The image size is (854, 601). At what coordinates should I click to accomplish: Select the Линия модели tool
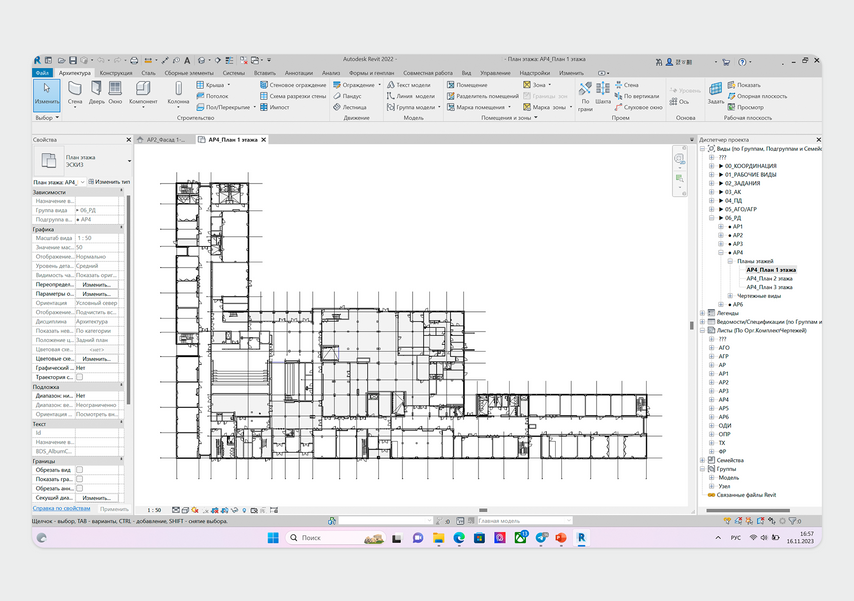[411, 96]
